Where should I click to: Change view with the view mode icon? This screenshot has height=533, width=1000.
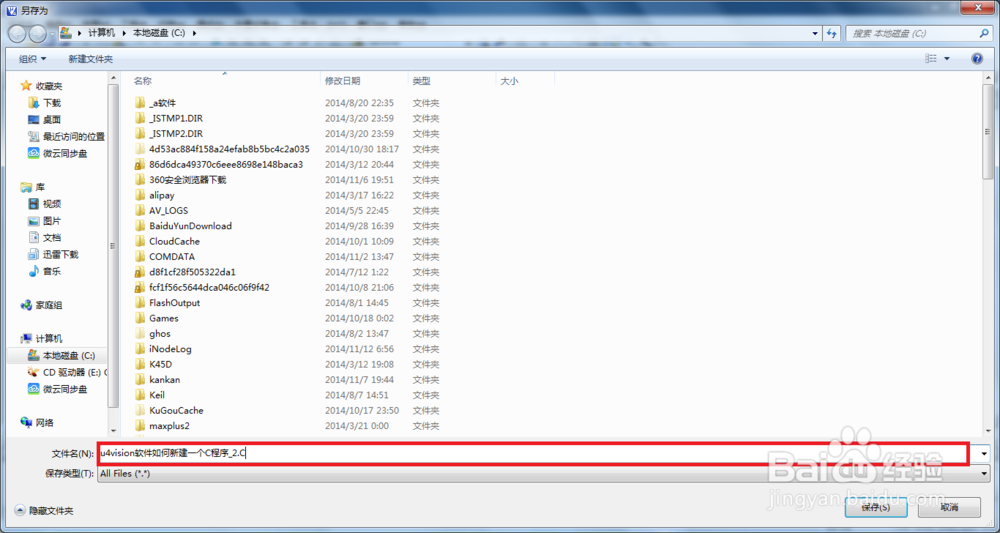point(930,59)
